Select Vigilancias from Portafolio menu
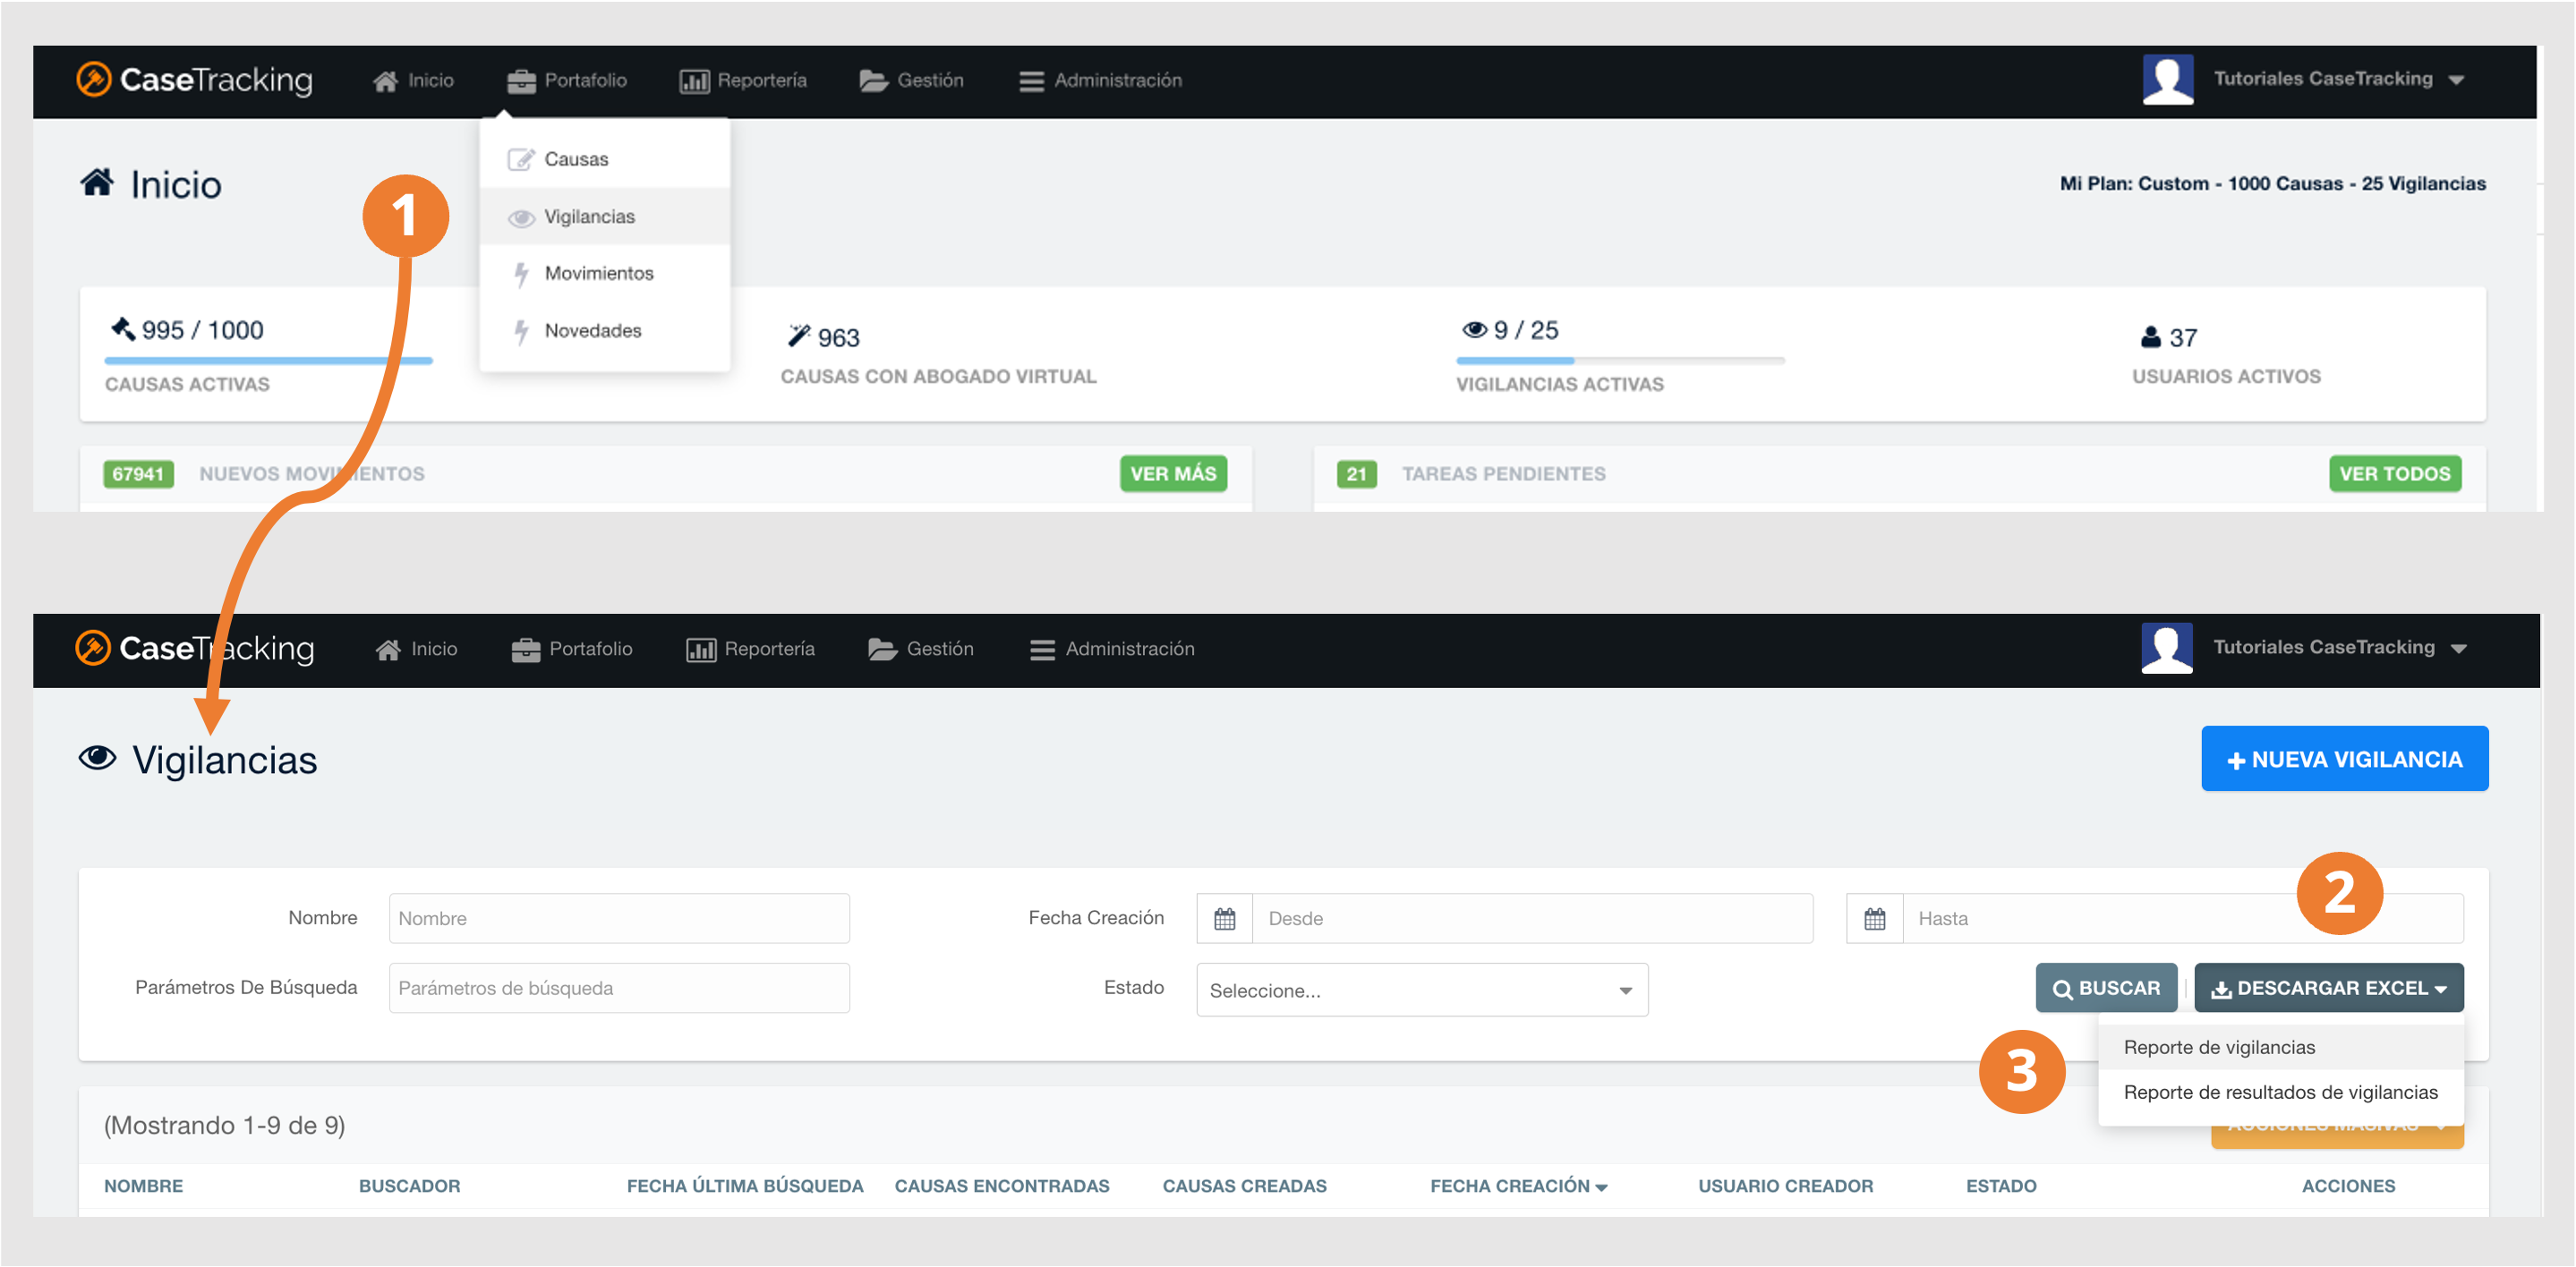2576x1267 pixels. (x=589, y=217)
